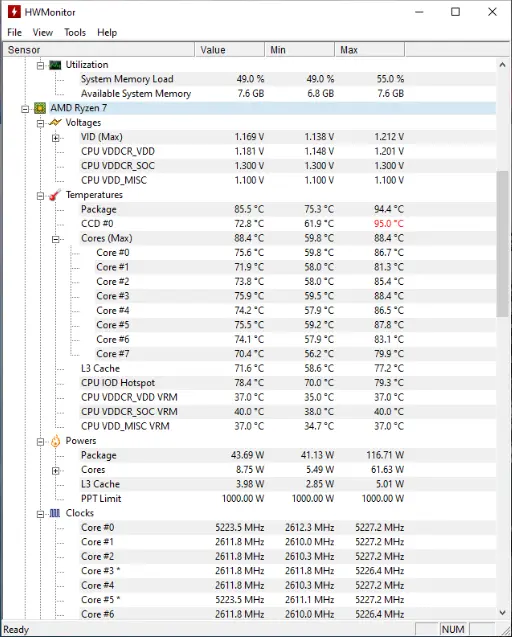Viewport: 512px width, 637px height.
Task: Click the Utilization monitor icon
Action: click(55, 65)
